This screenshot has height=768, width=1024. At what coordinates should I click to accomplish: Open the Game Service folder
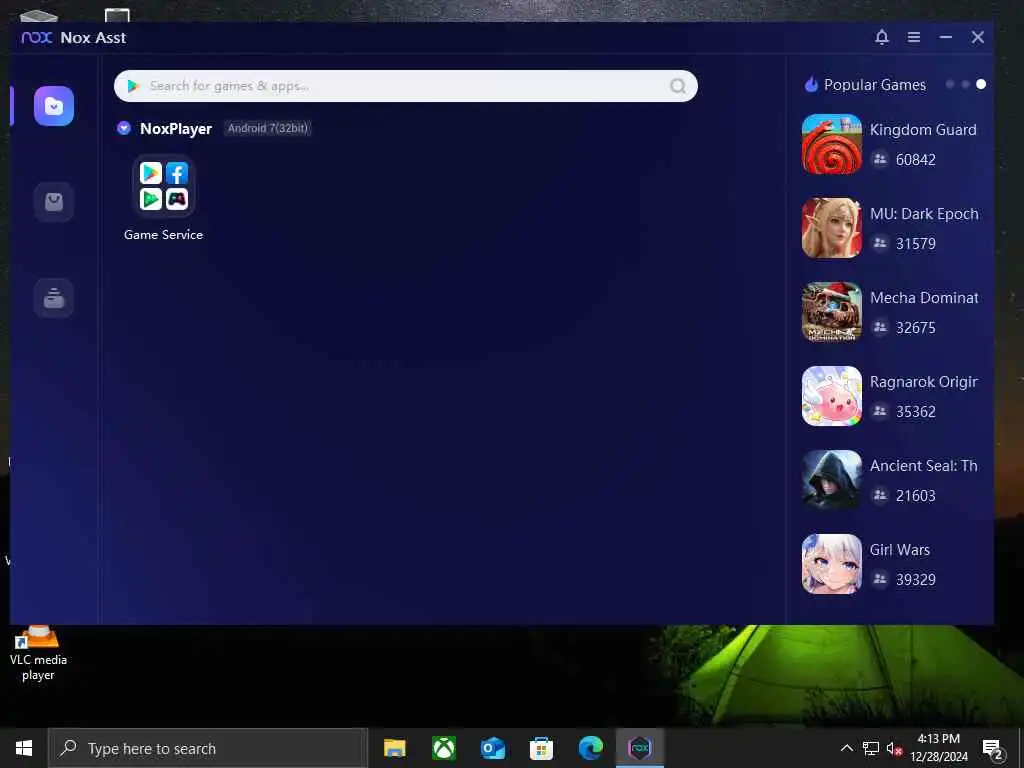(163, 186)
